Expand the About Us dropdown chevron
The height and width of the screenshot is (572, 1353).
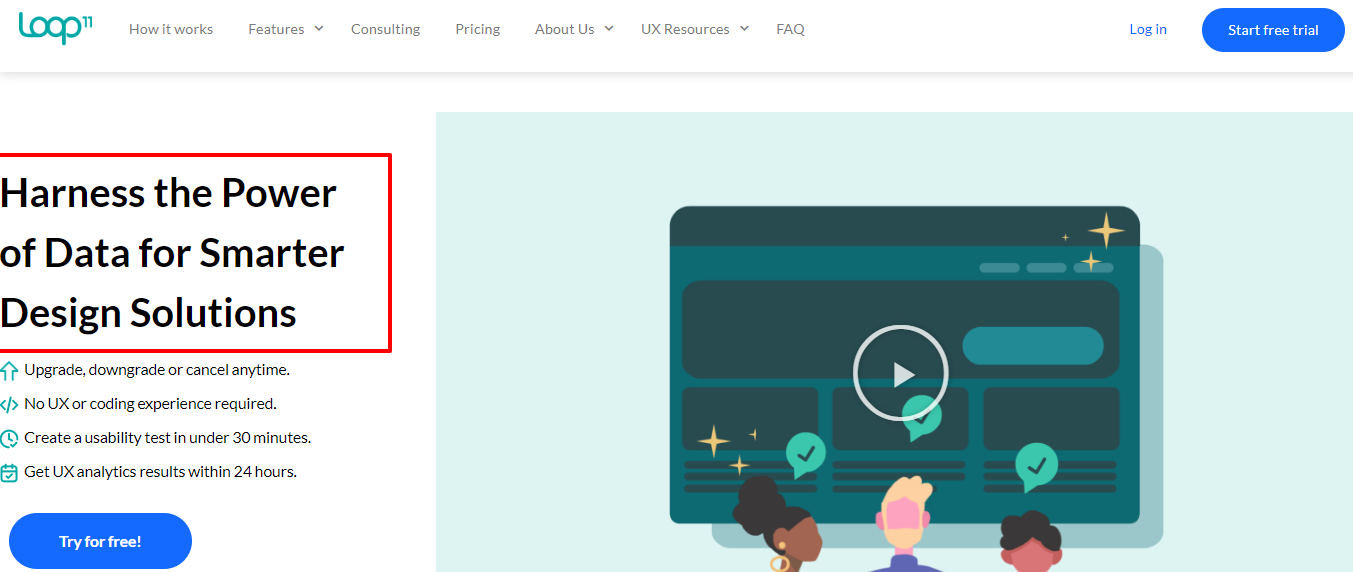[x=609, y=29]
